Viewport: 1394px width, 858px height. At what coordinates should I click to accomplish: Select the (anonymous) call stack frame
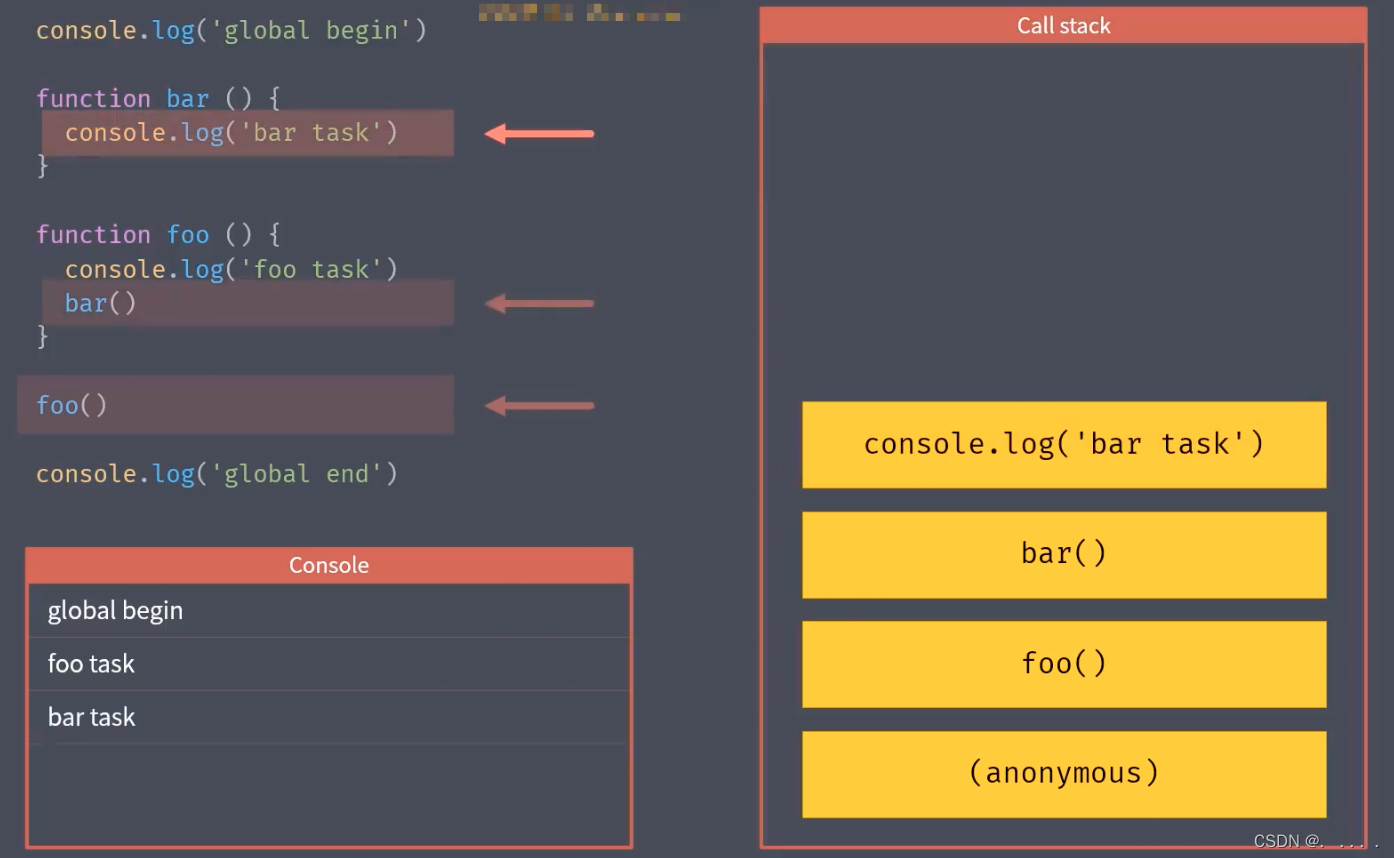(x=1064, y=773)
